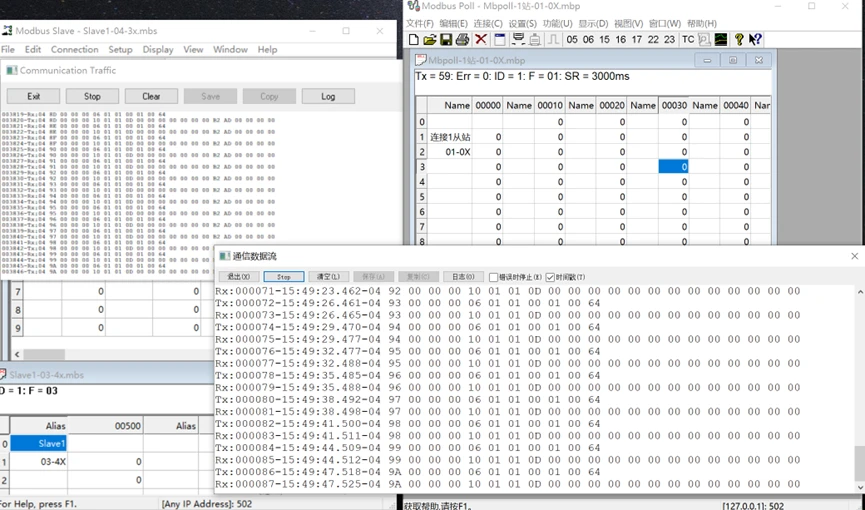The image size is (865, 510).
Task: Click Connect network icon in Modbus Poll toolbar
Action: pos(518,39)
